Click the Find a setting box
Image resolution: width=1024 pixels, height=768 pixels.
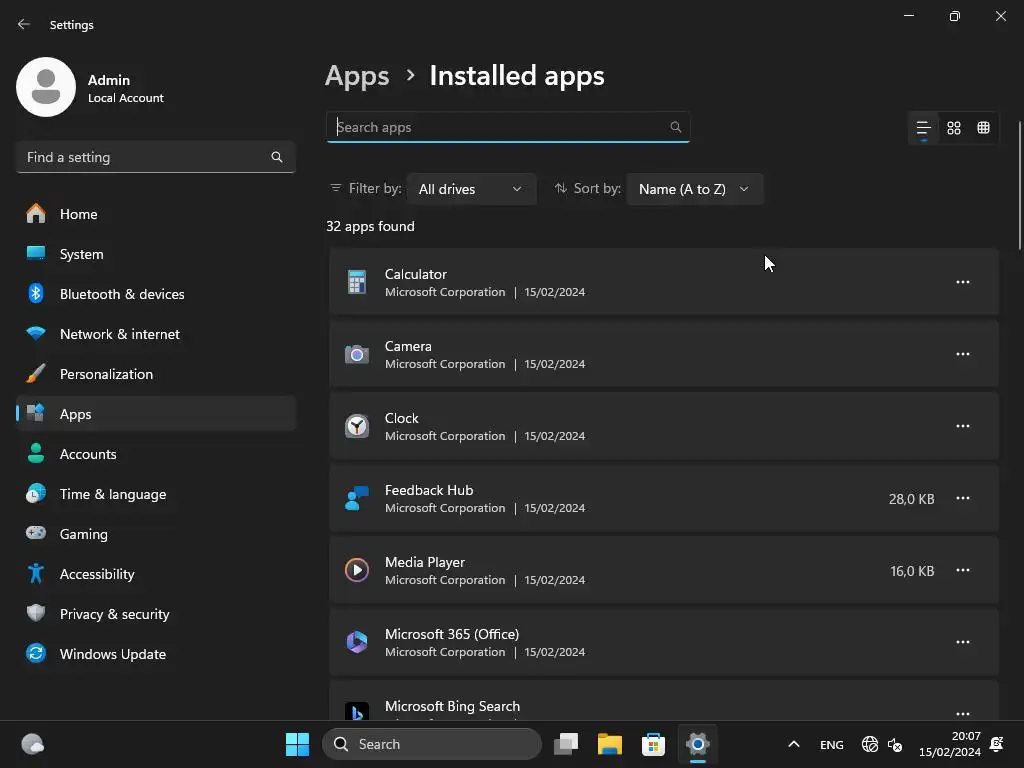[x=145, y=157]
